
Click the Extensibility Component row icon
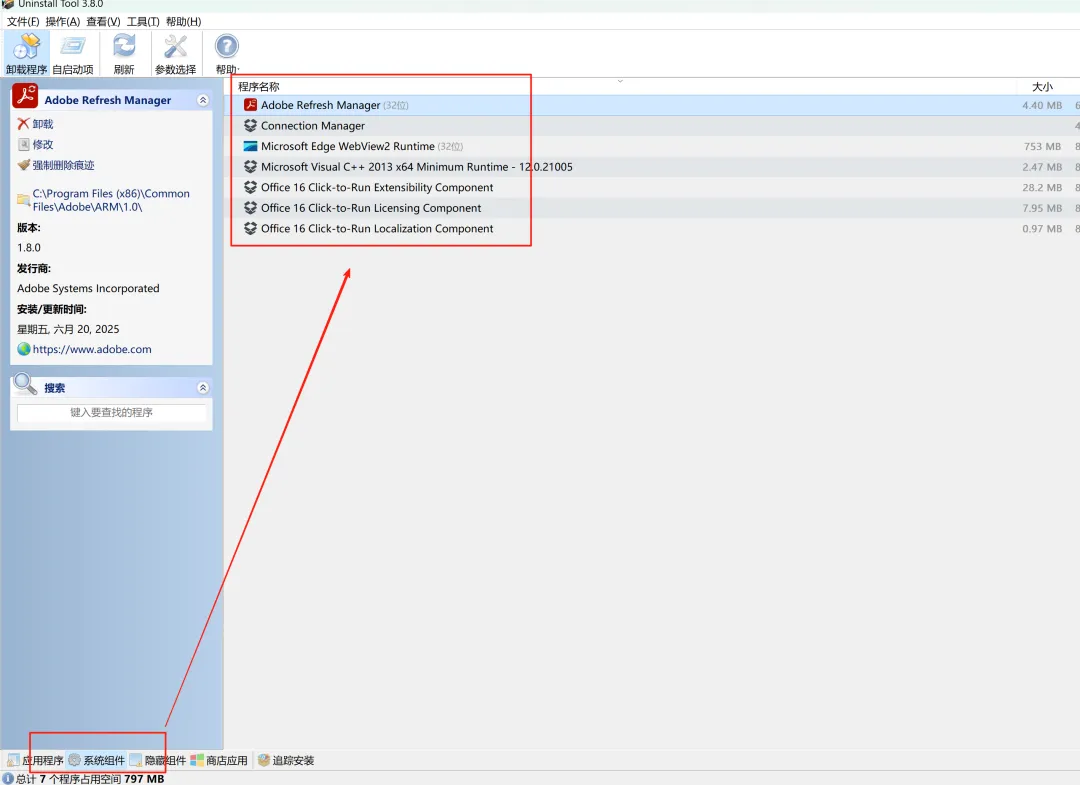coord(250,187)
